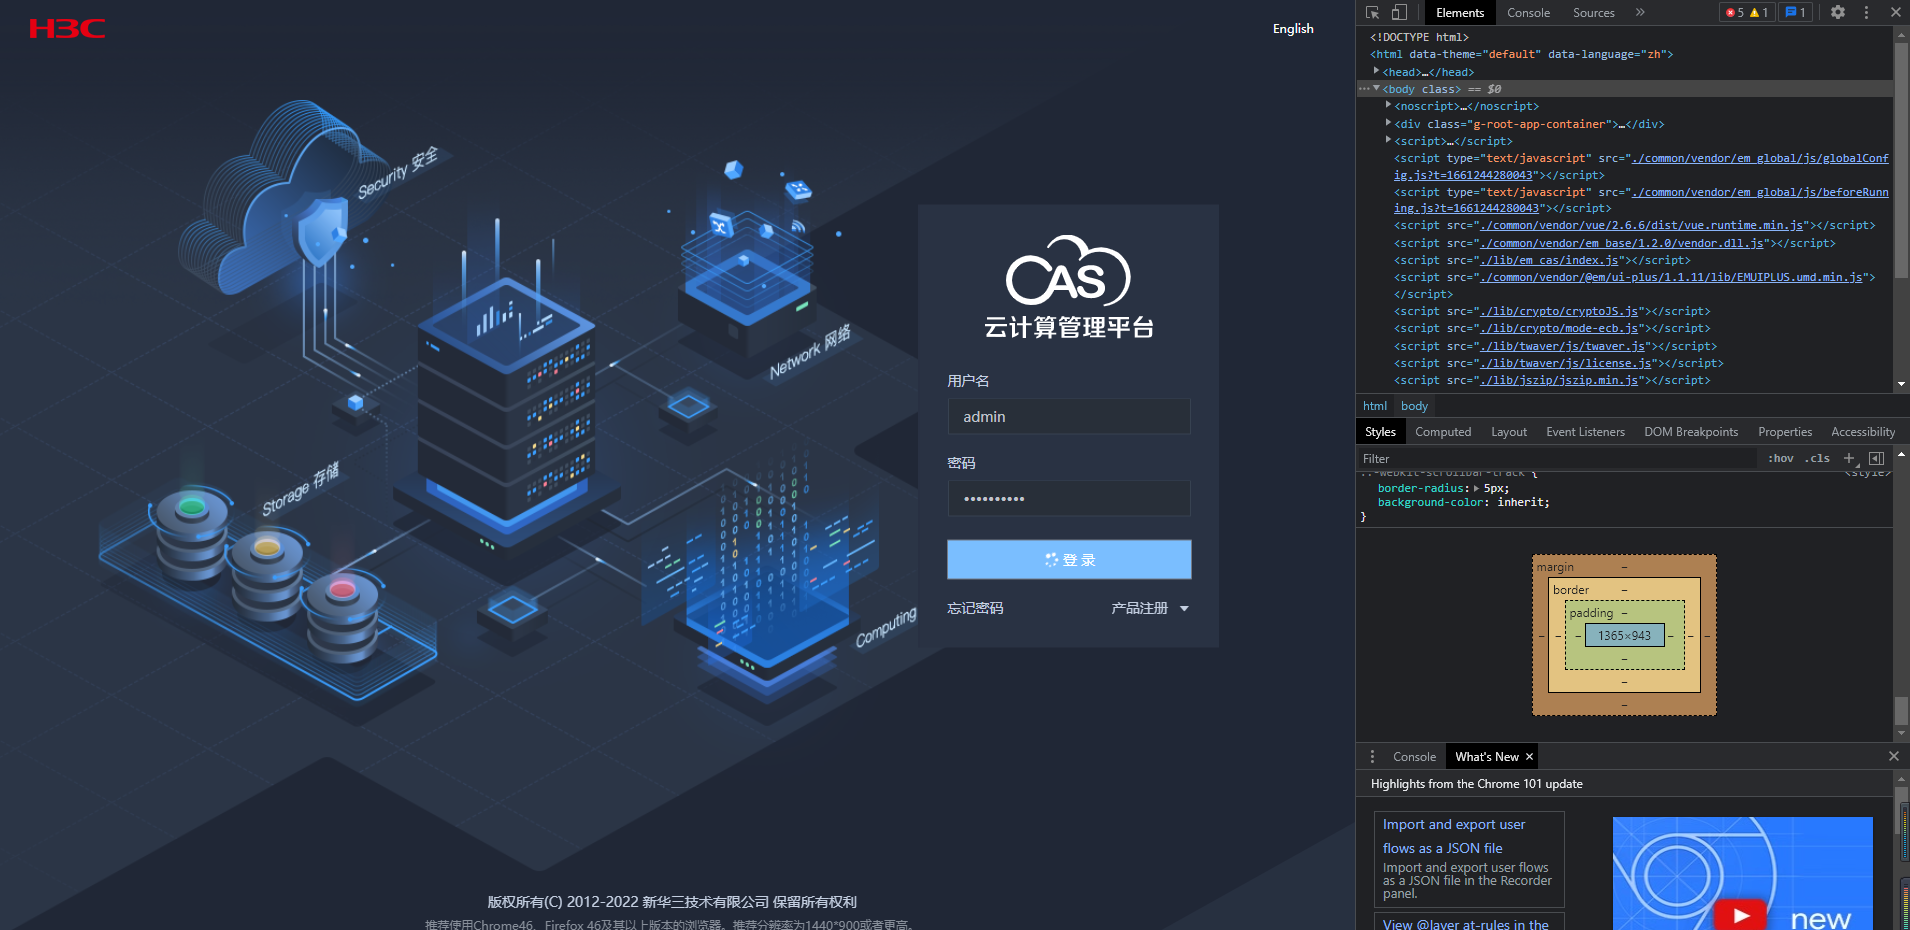This screenshot has width=1910, height=930.
Task: Switch to the Elements tab
Action: 1460,13
